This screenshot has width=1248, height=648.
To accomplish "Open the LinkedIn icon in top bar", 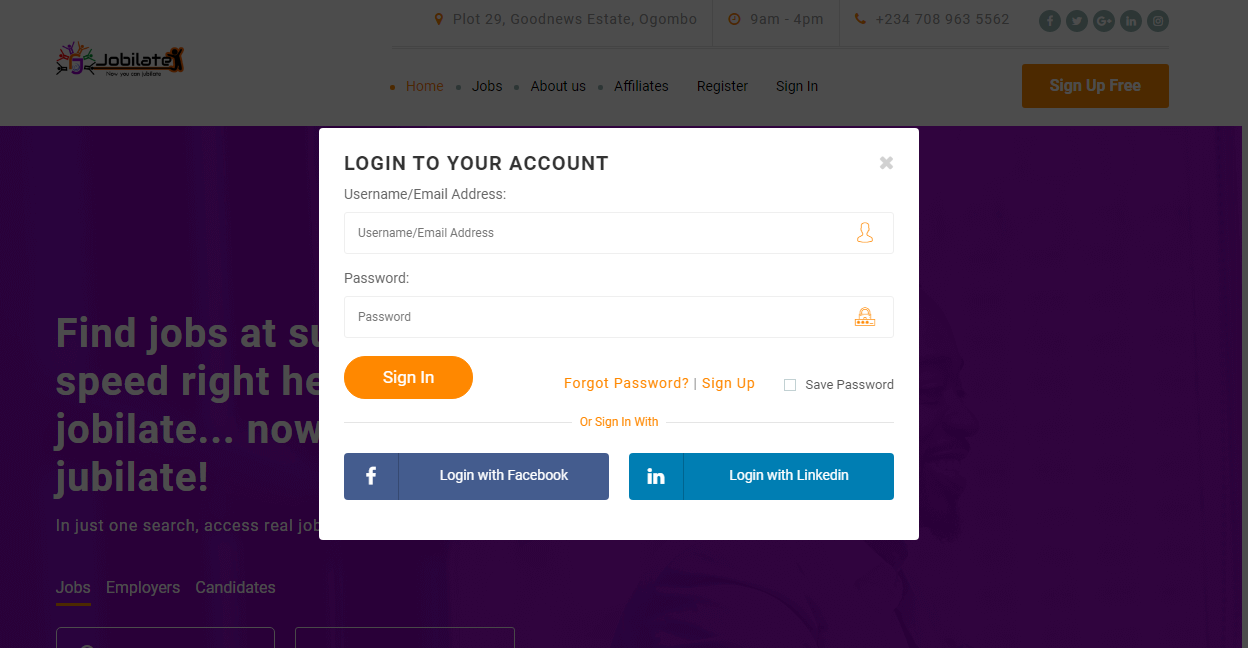I will click(x=1131, y=21).
